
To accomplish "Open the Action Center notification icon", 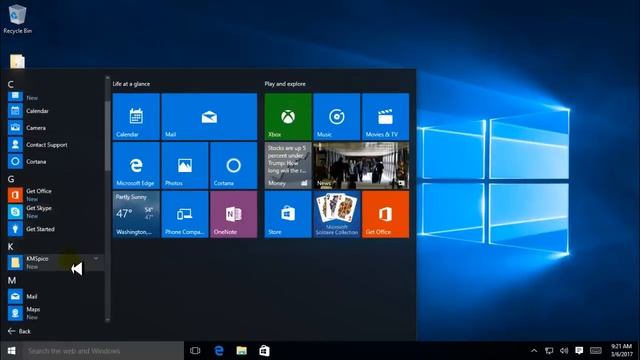I will tap(579, 351).
